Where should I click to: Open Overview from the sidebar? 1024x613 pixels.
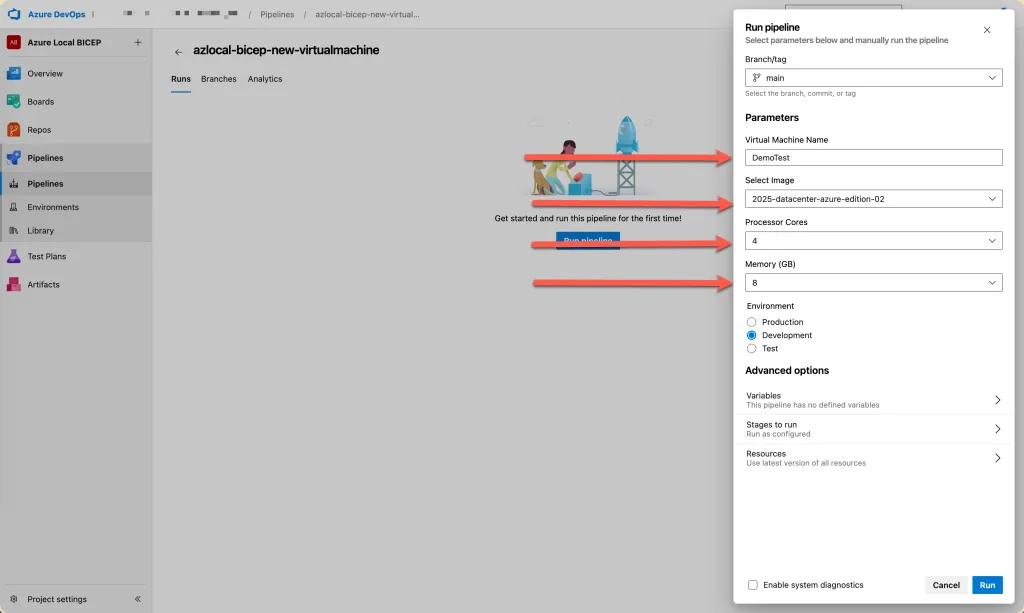pyautogui.click(x=44, y=74)
